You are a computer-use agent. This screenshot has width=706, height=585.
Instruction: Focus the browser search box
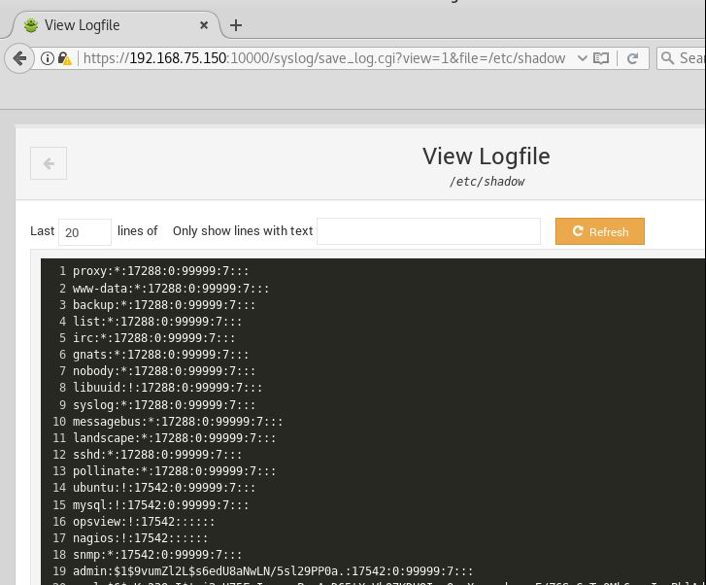coord(681,58)
